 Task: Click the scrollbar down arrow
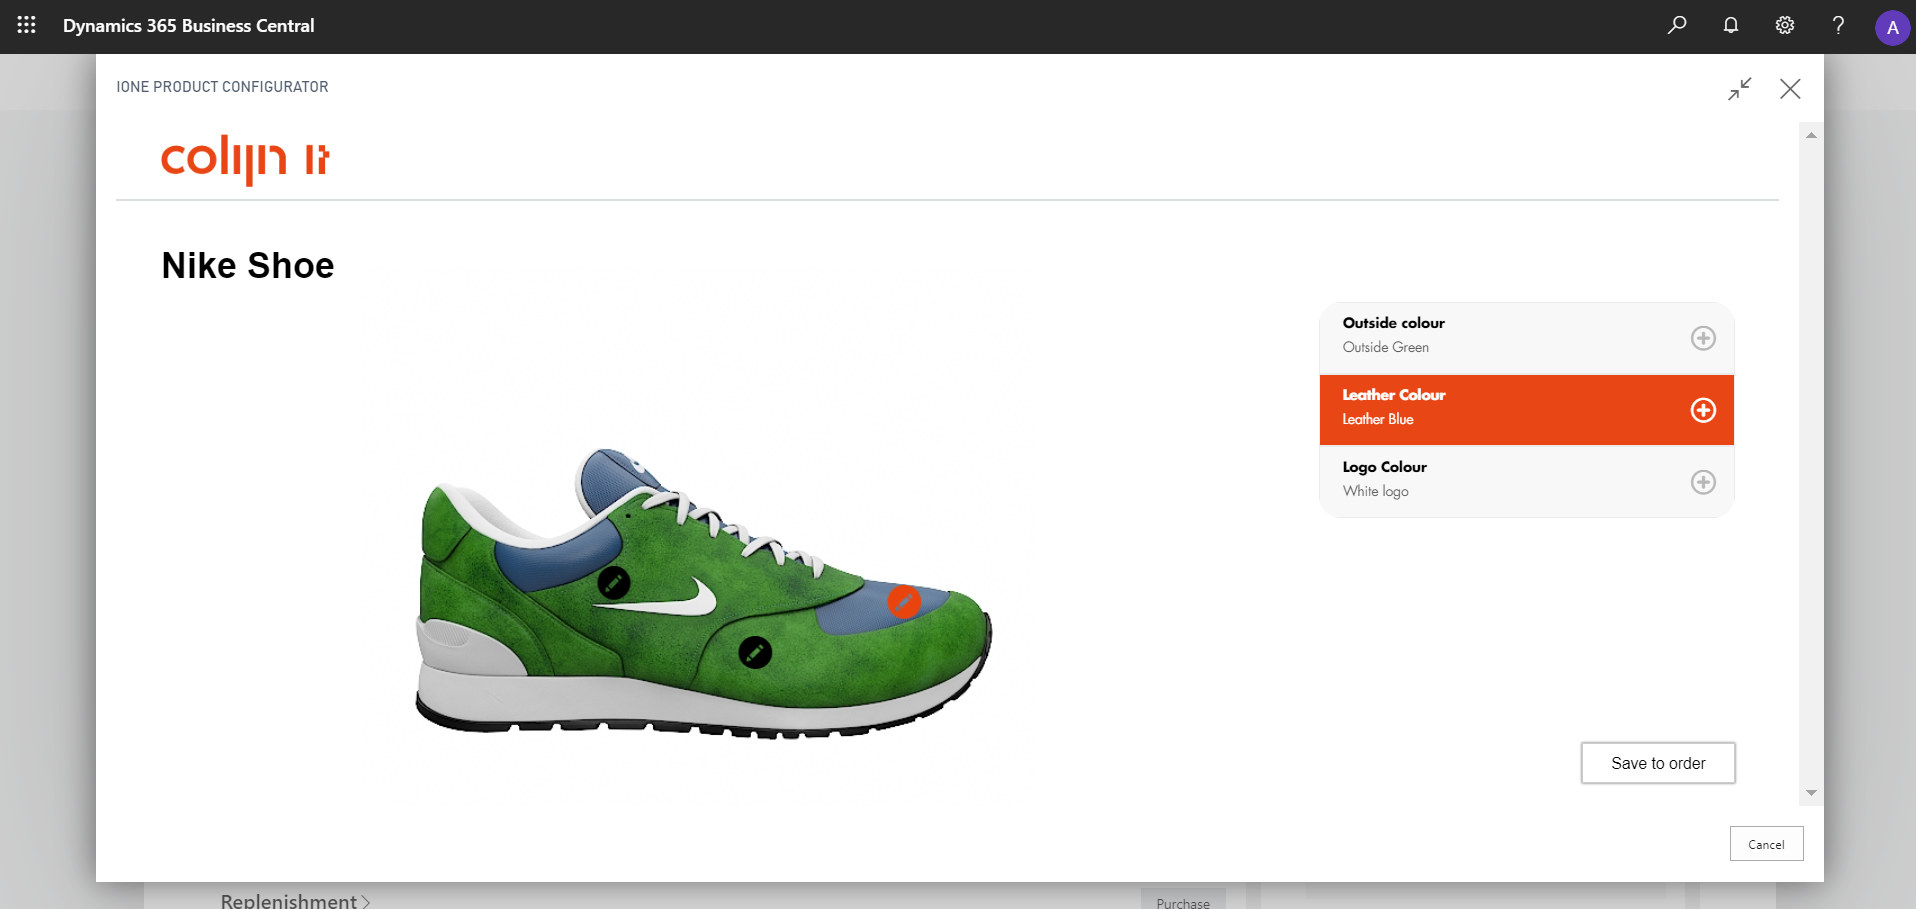(x=1811, y=793)
